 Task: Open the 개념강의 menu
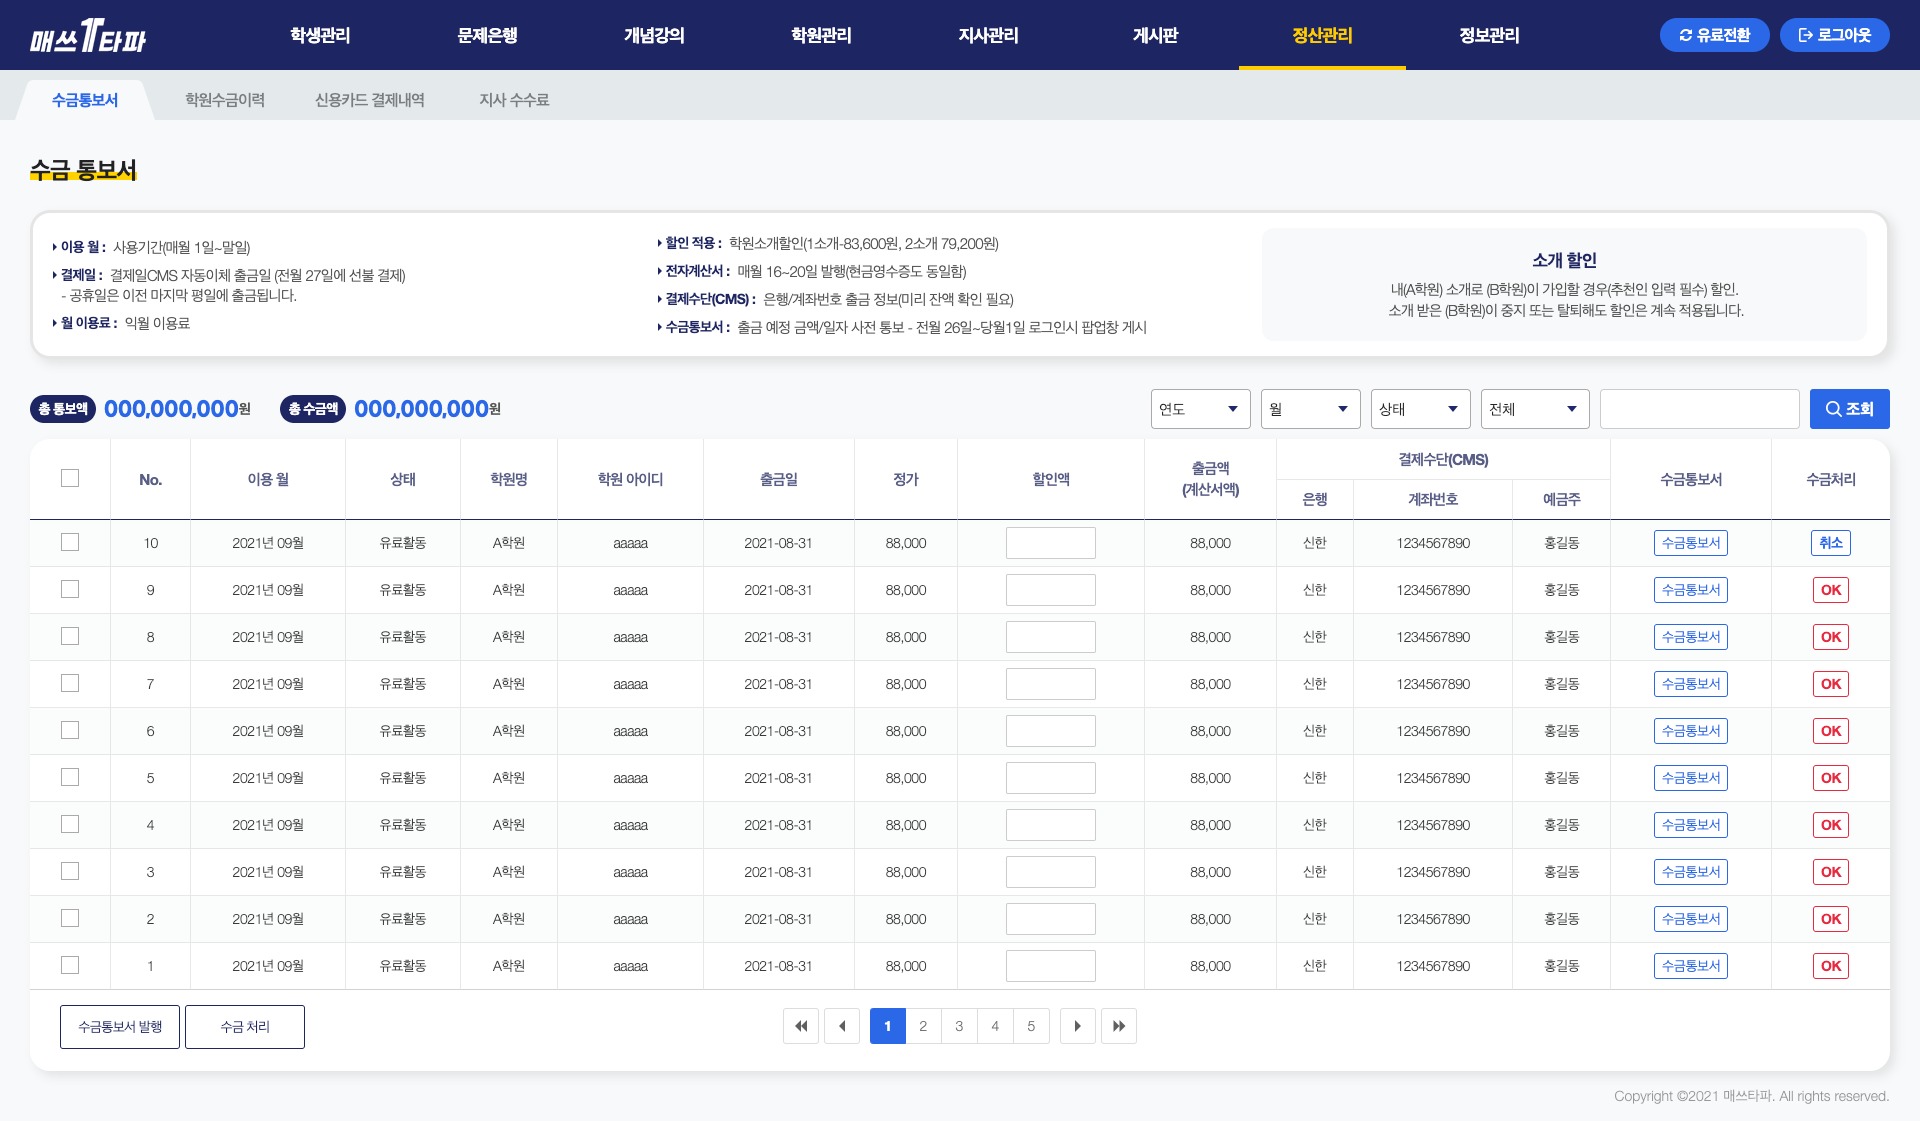coord(654,35)
